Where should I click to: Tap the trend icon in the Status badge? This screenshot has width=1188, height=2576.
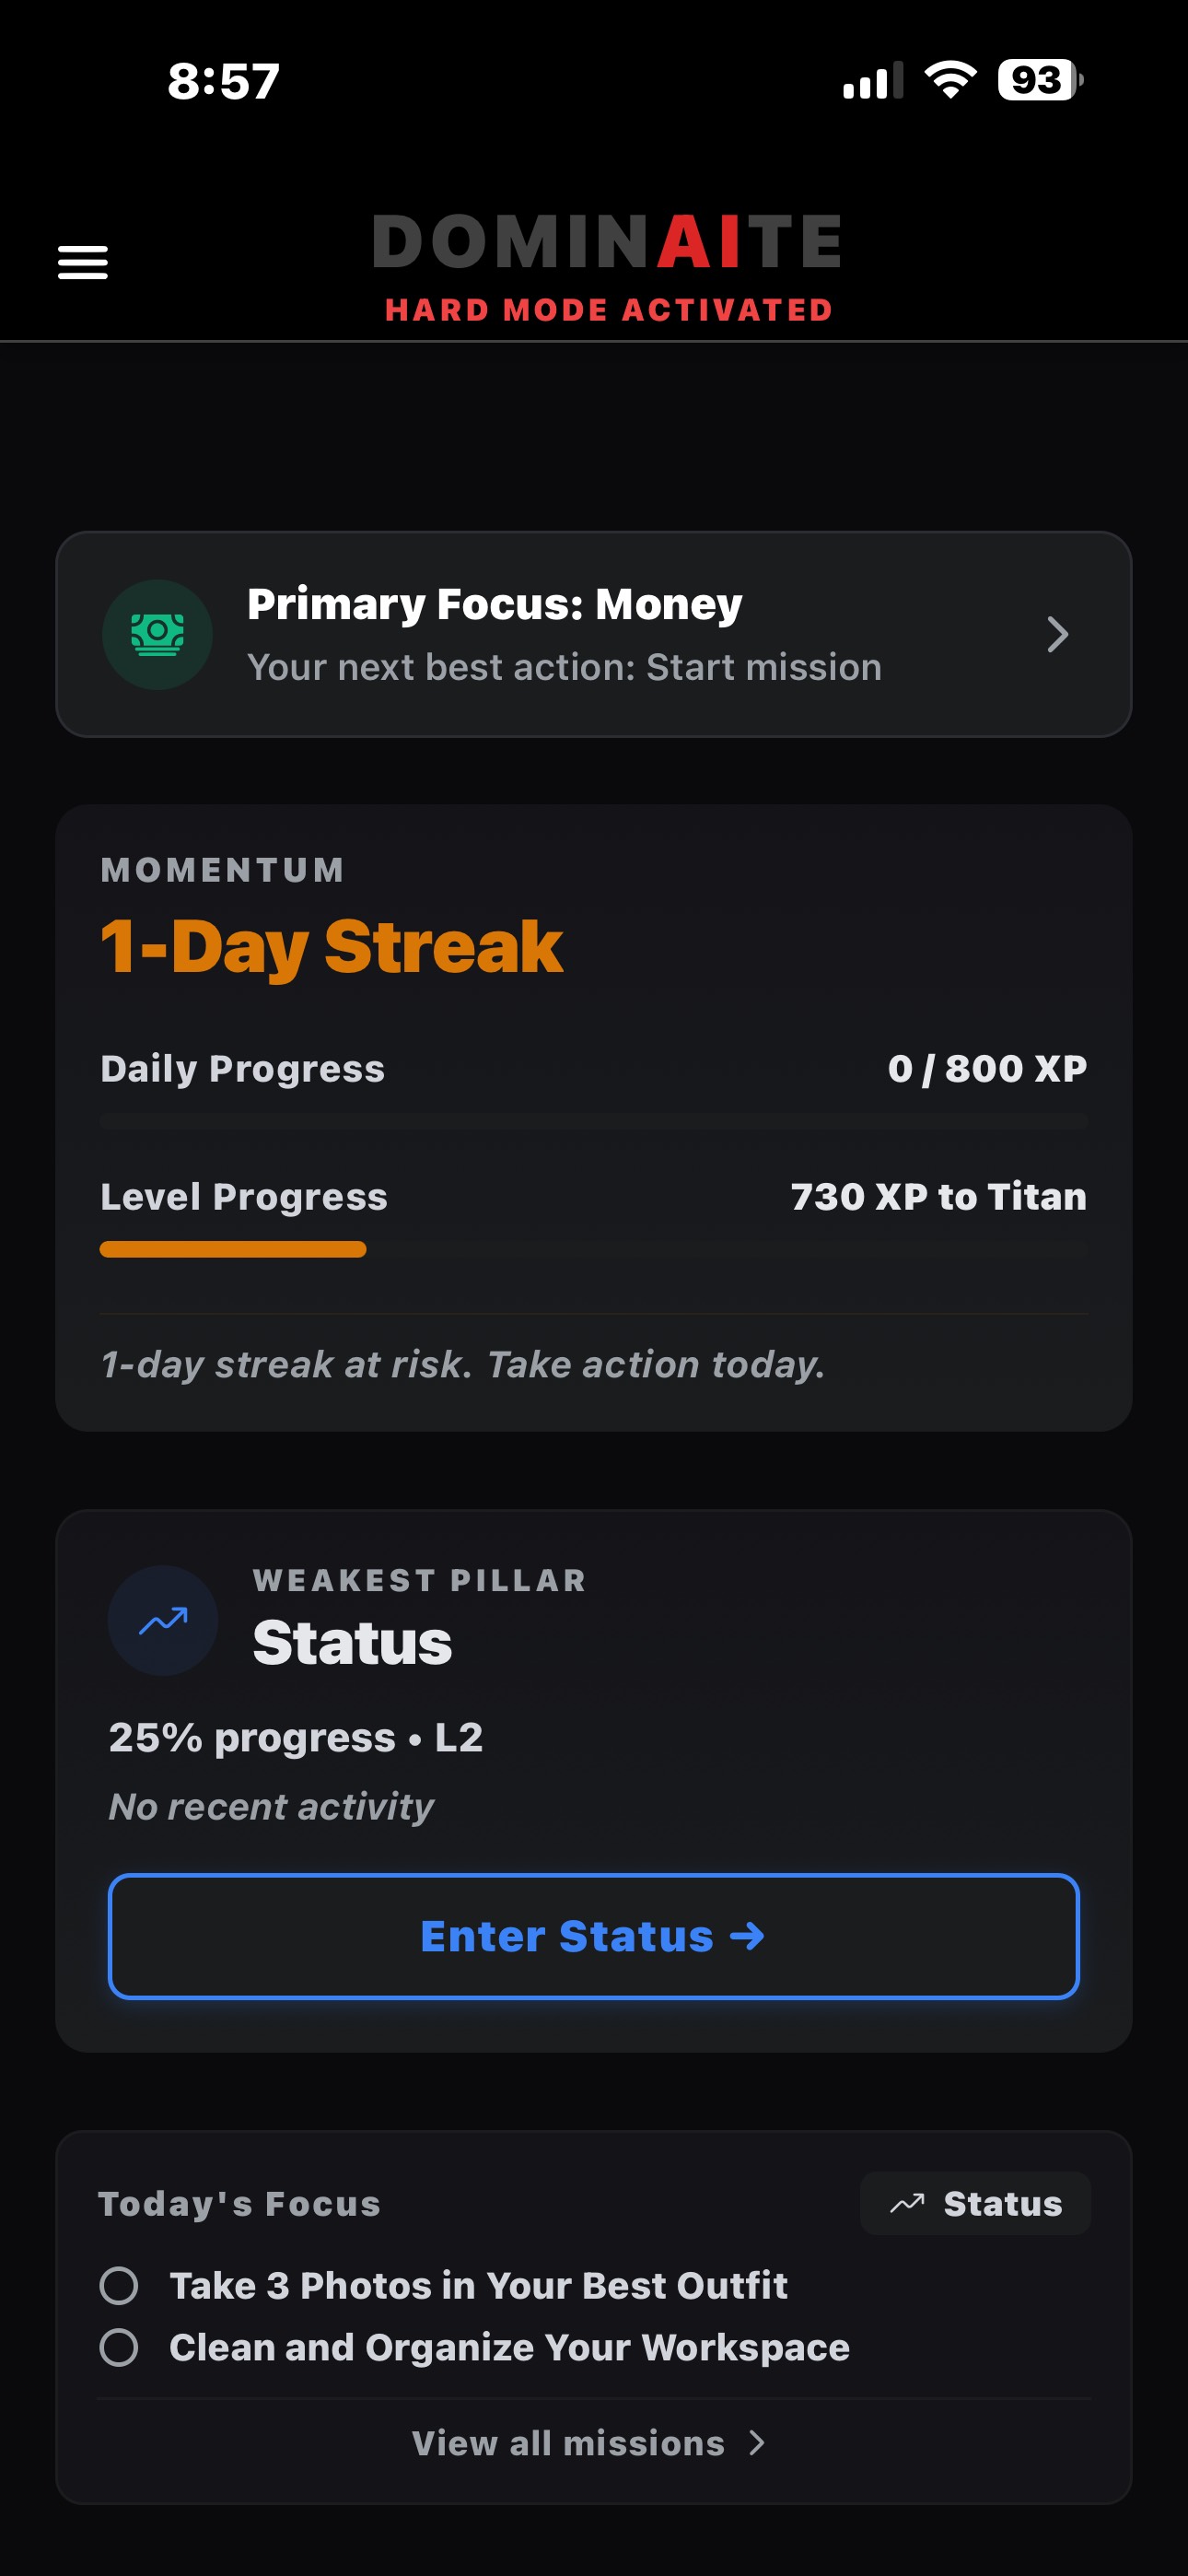[x=907, y=2203]
